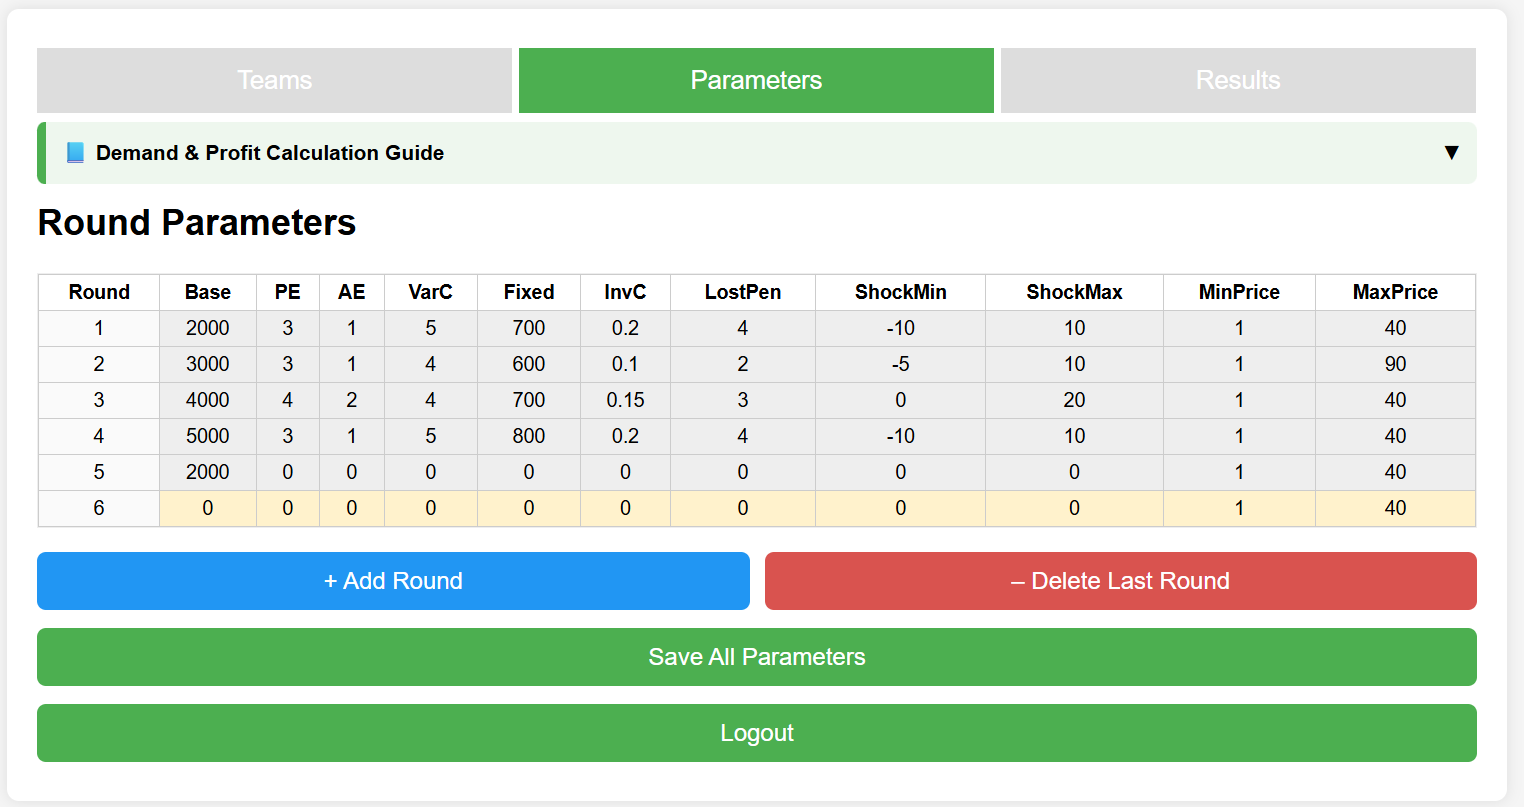The image size is (1524, 807).
Task: Click the blue book guide icon
Action: coord(75,153)
